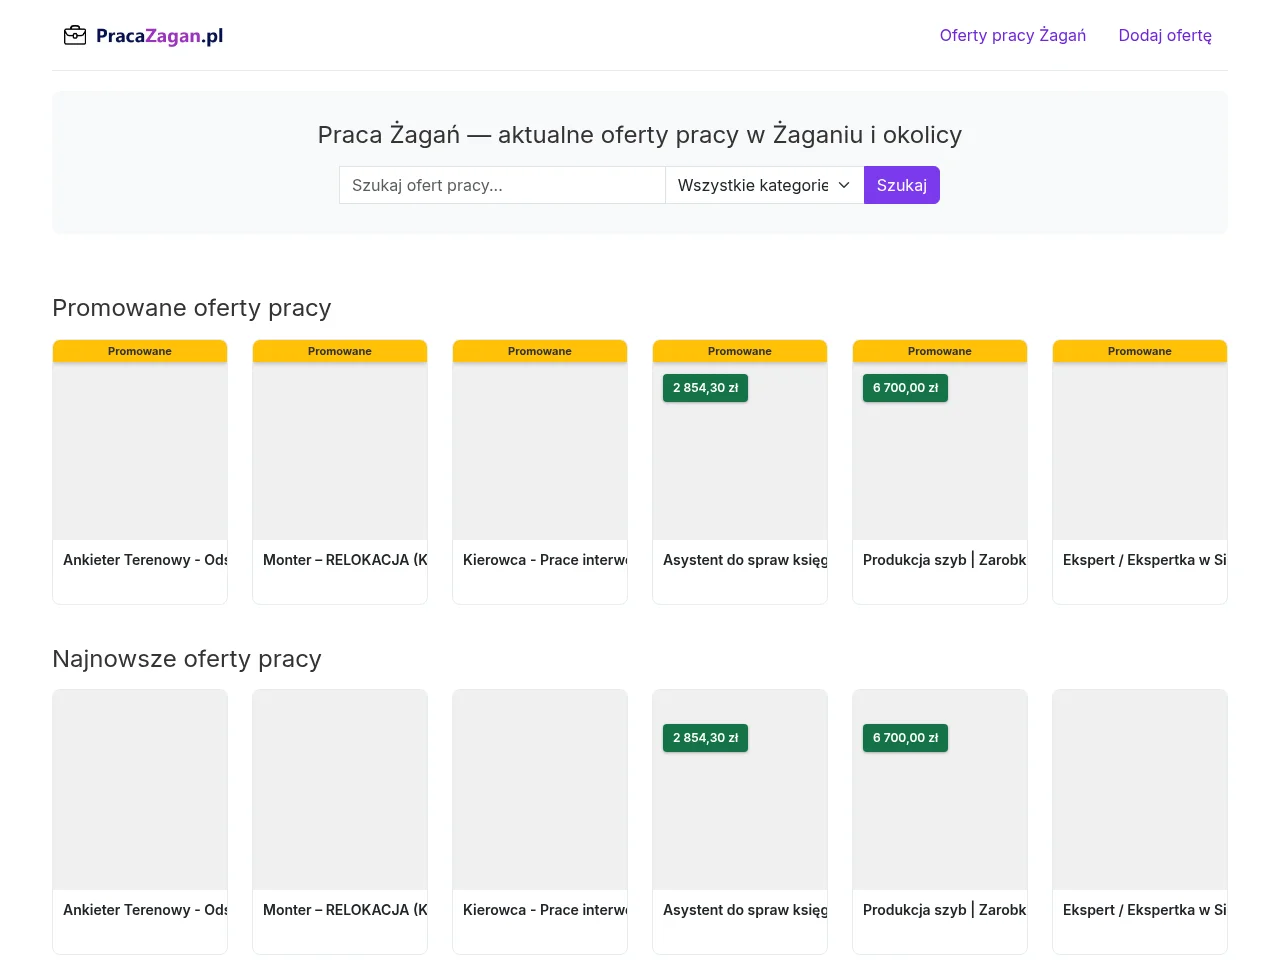Select Produkcja szyb title under Najnowsze oferty
This screenshot has height=960, width=1280.
945,910
